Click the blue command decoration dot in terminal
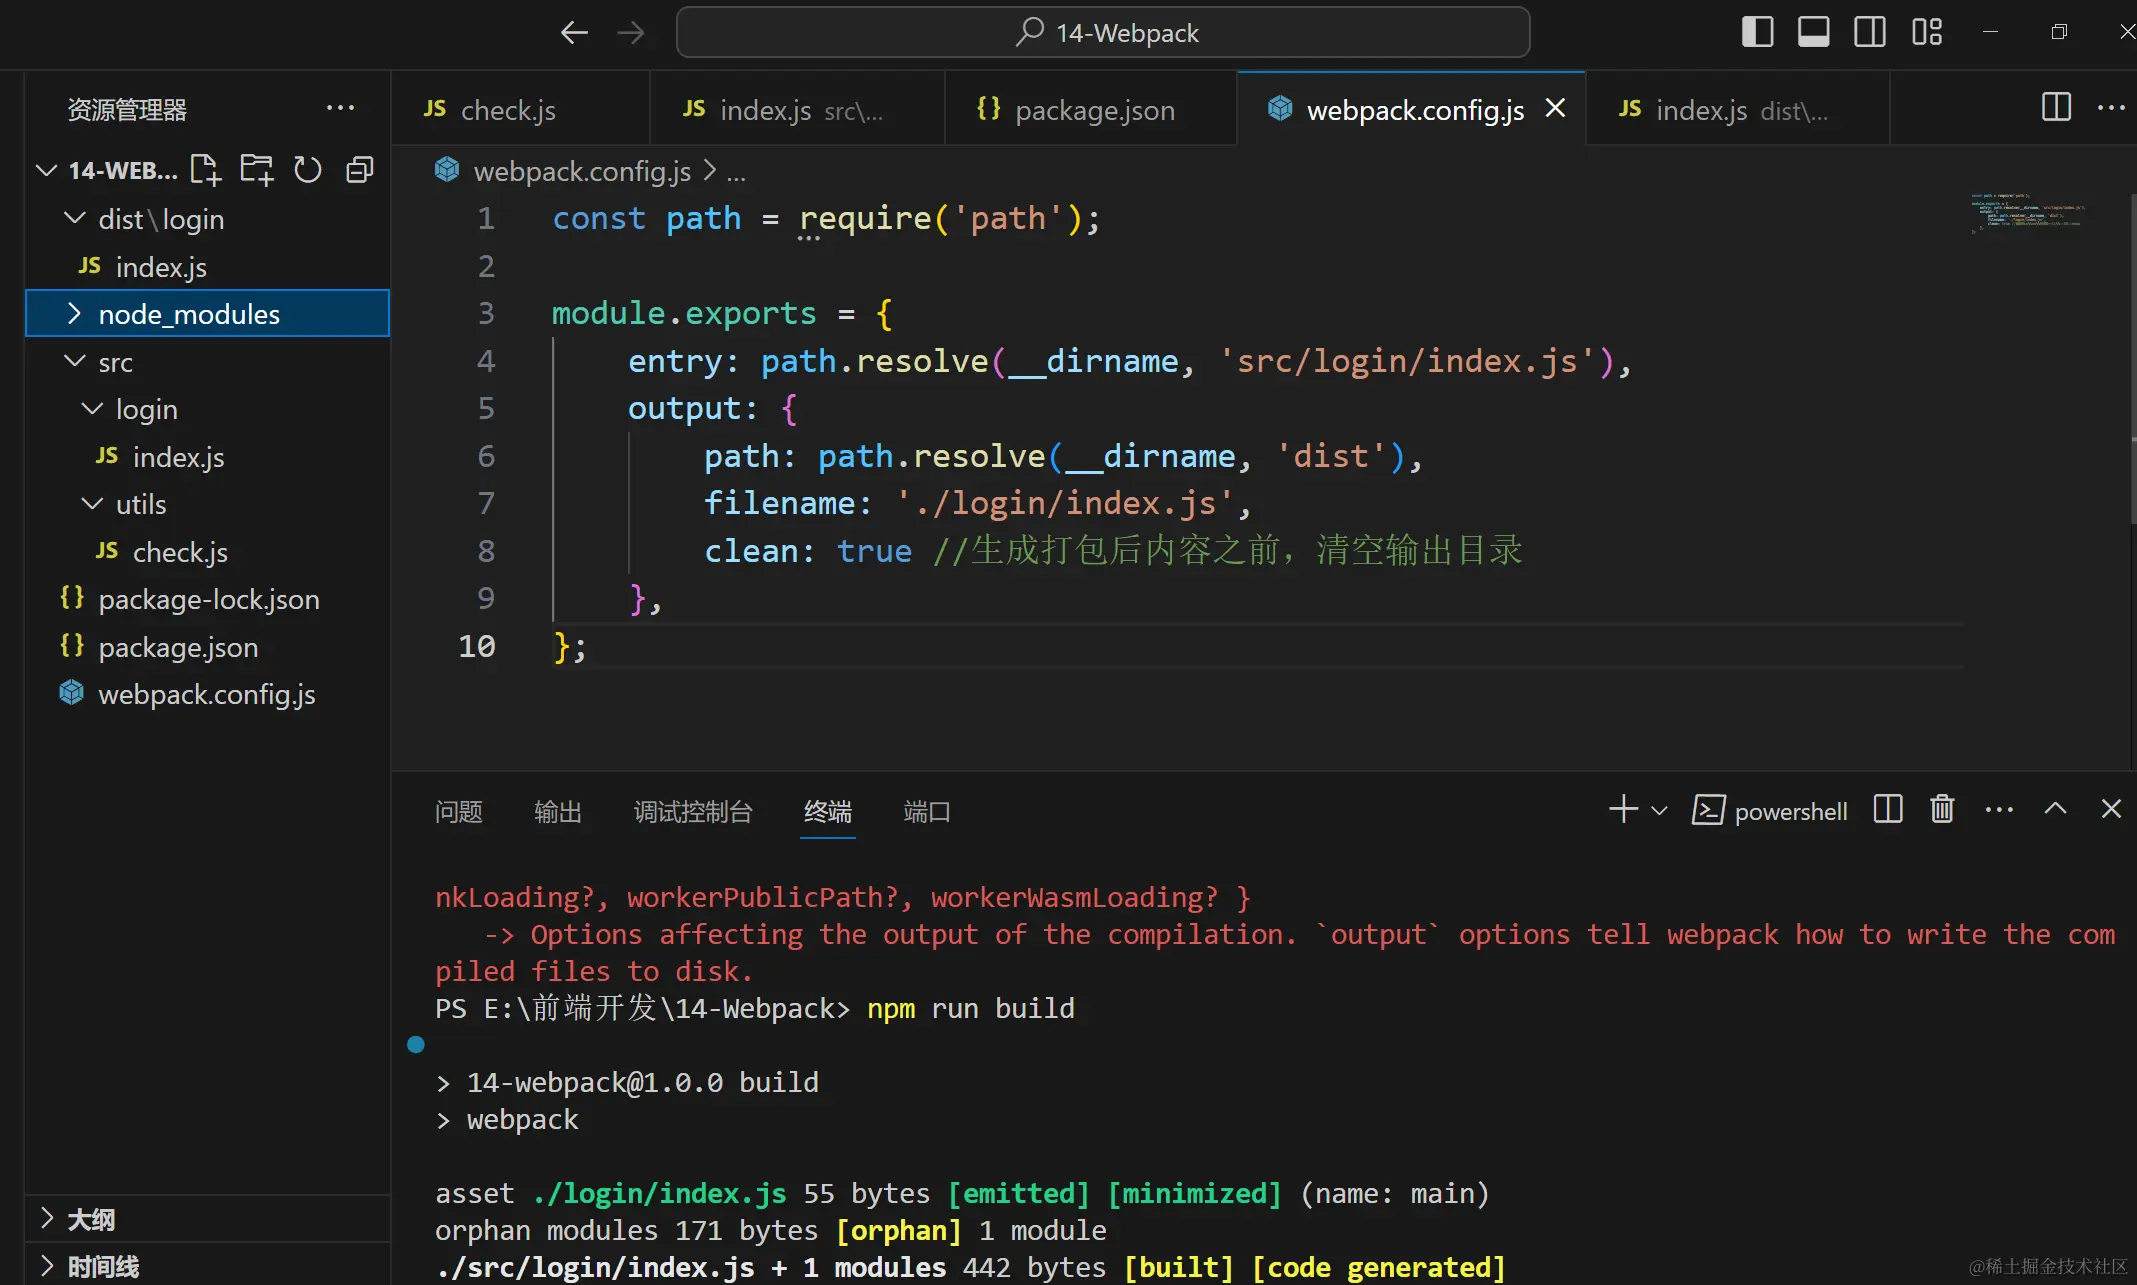 point(416,1045)
